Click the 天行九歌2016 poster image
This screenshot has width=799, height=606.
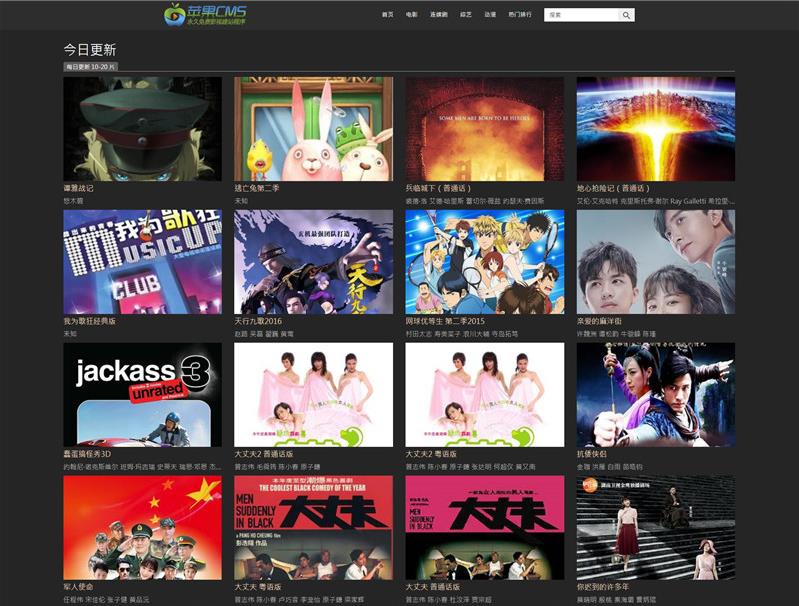(x=313, y=261)
